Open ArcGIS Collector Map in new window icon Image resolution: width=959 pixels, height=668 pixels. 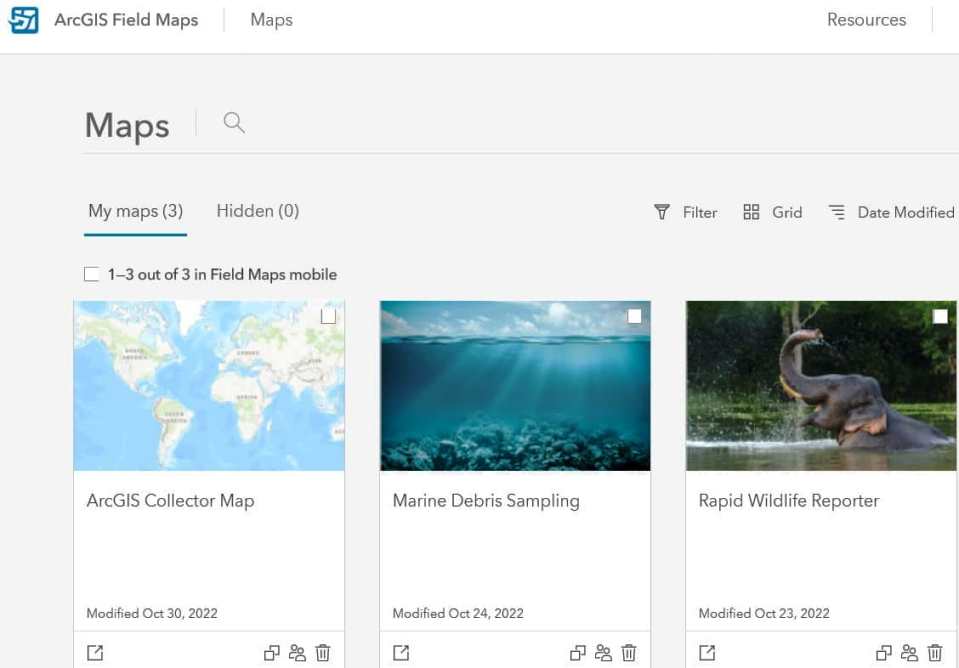(x=95, y=653)
